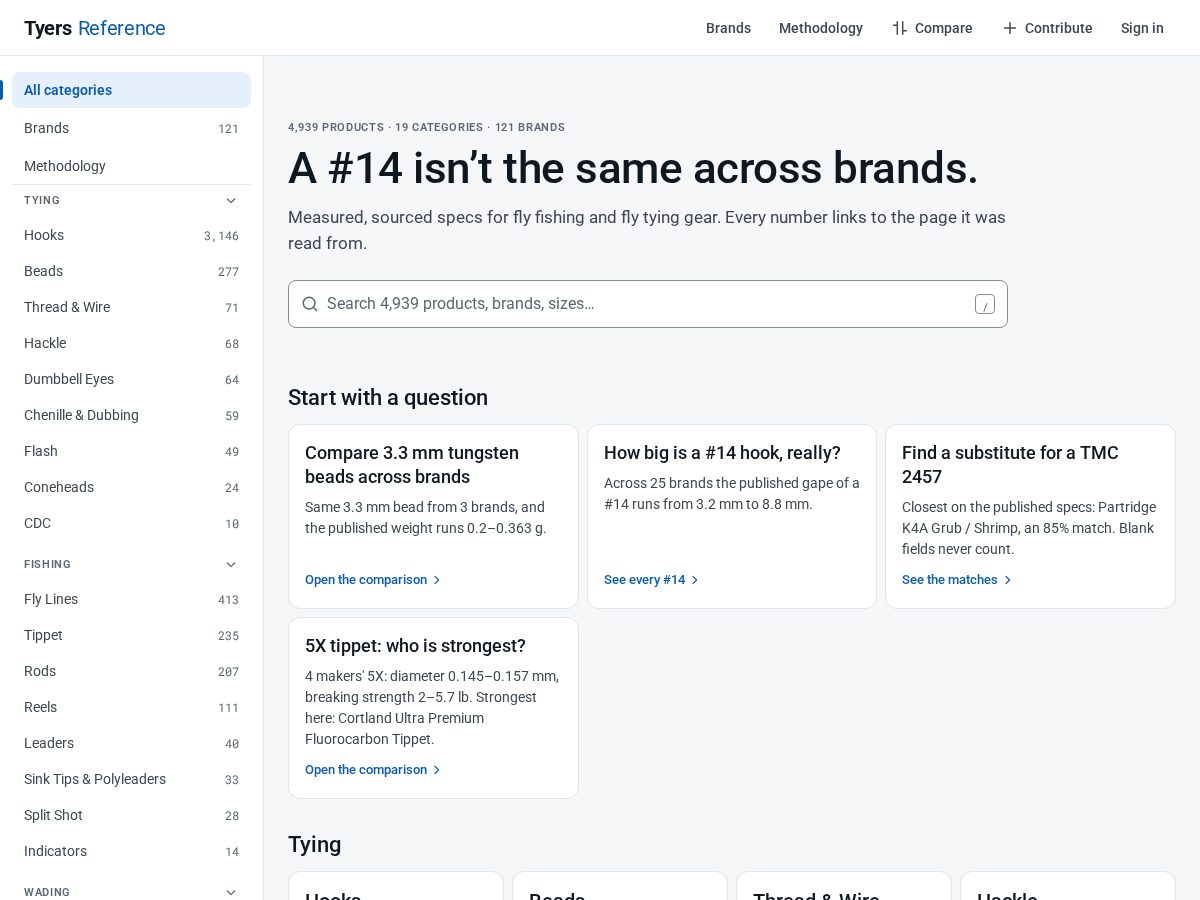Viewport: 1200px width, 900px height.
Task: Open the Rods category
Action: 131,671
